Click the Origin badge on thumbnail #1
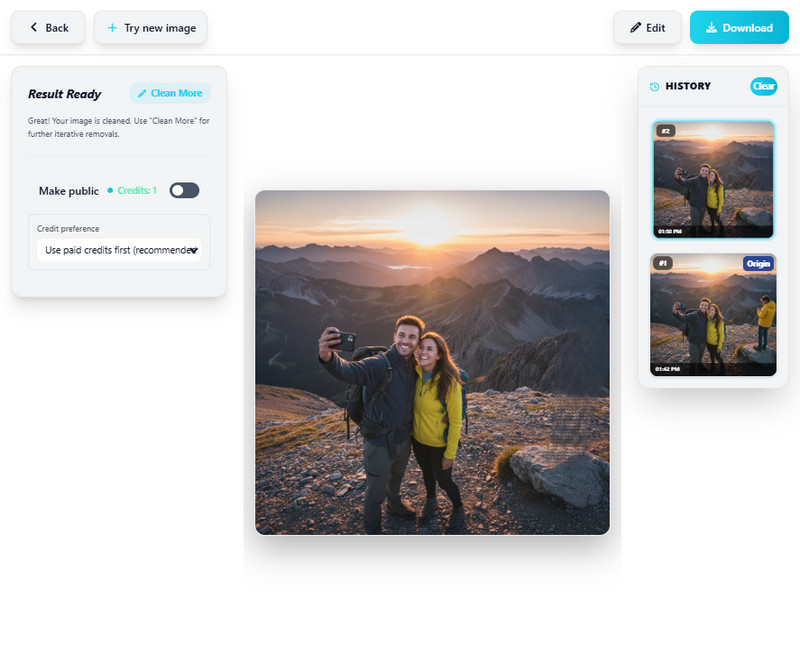The width and height of the screenshot is (800, 670). [x=758, y=264]
